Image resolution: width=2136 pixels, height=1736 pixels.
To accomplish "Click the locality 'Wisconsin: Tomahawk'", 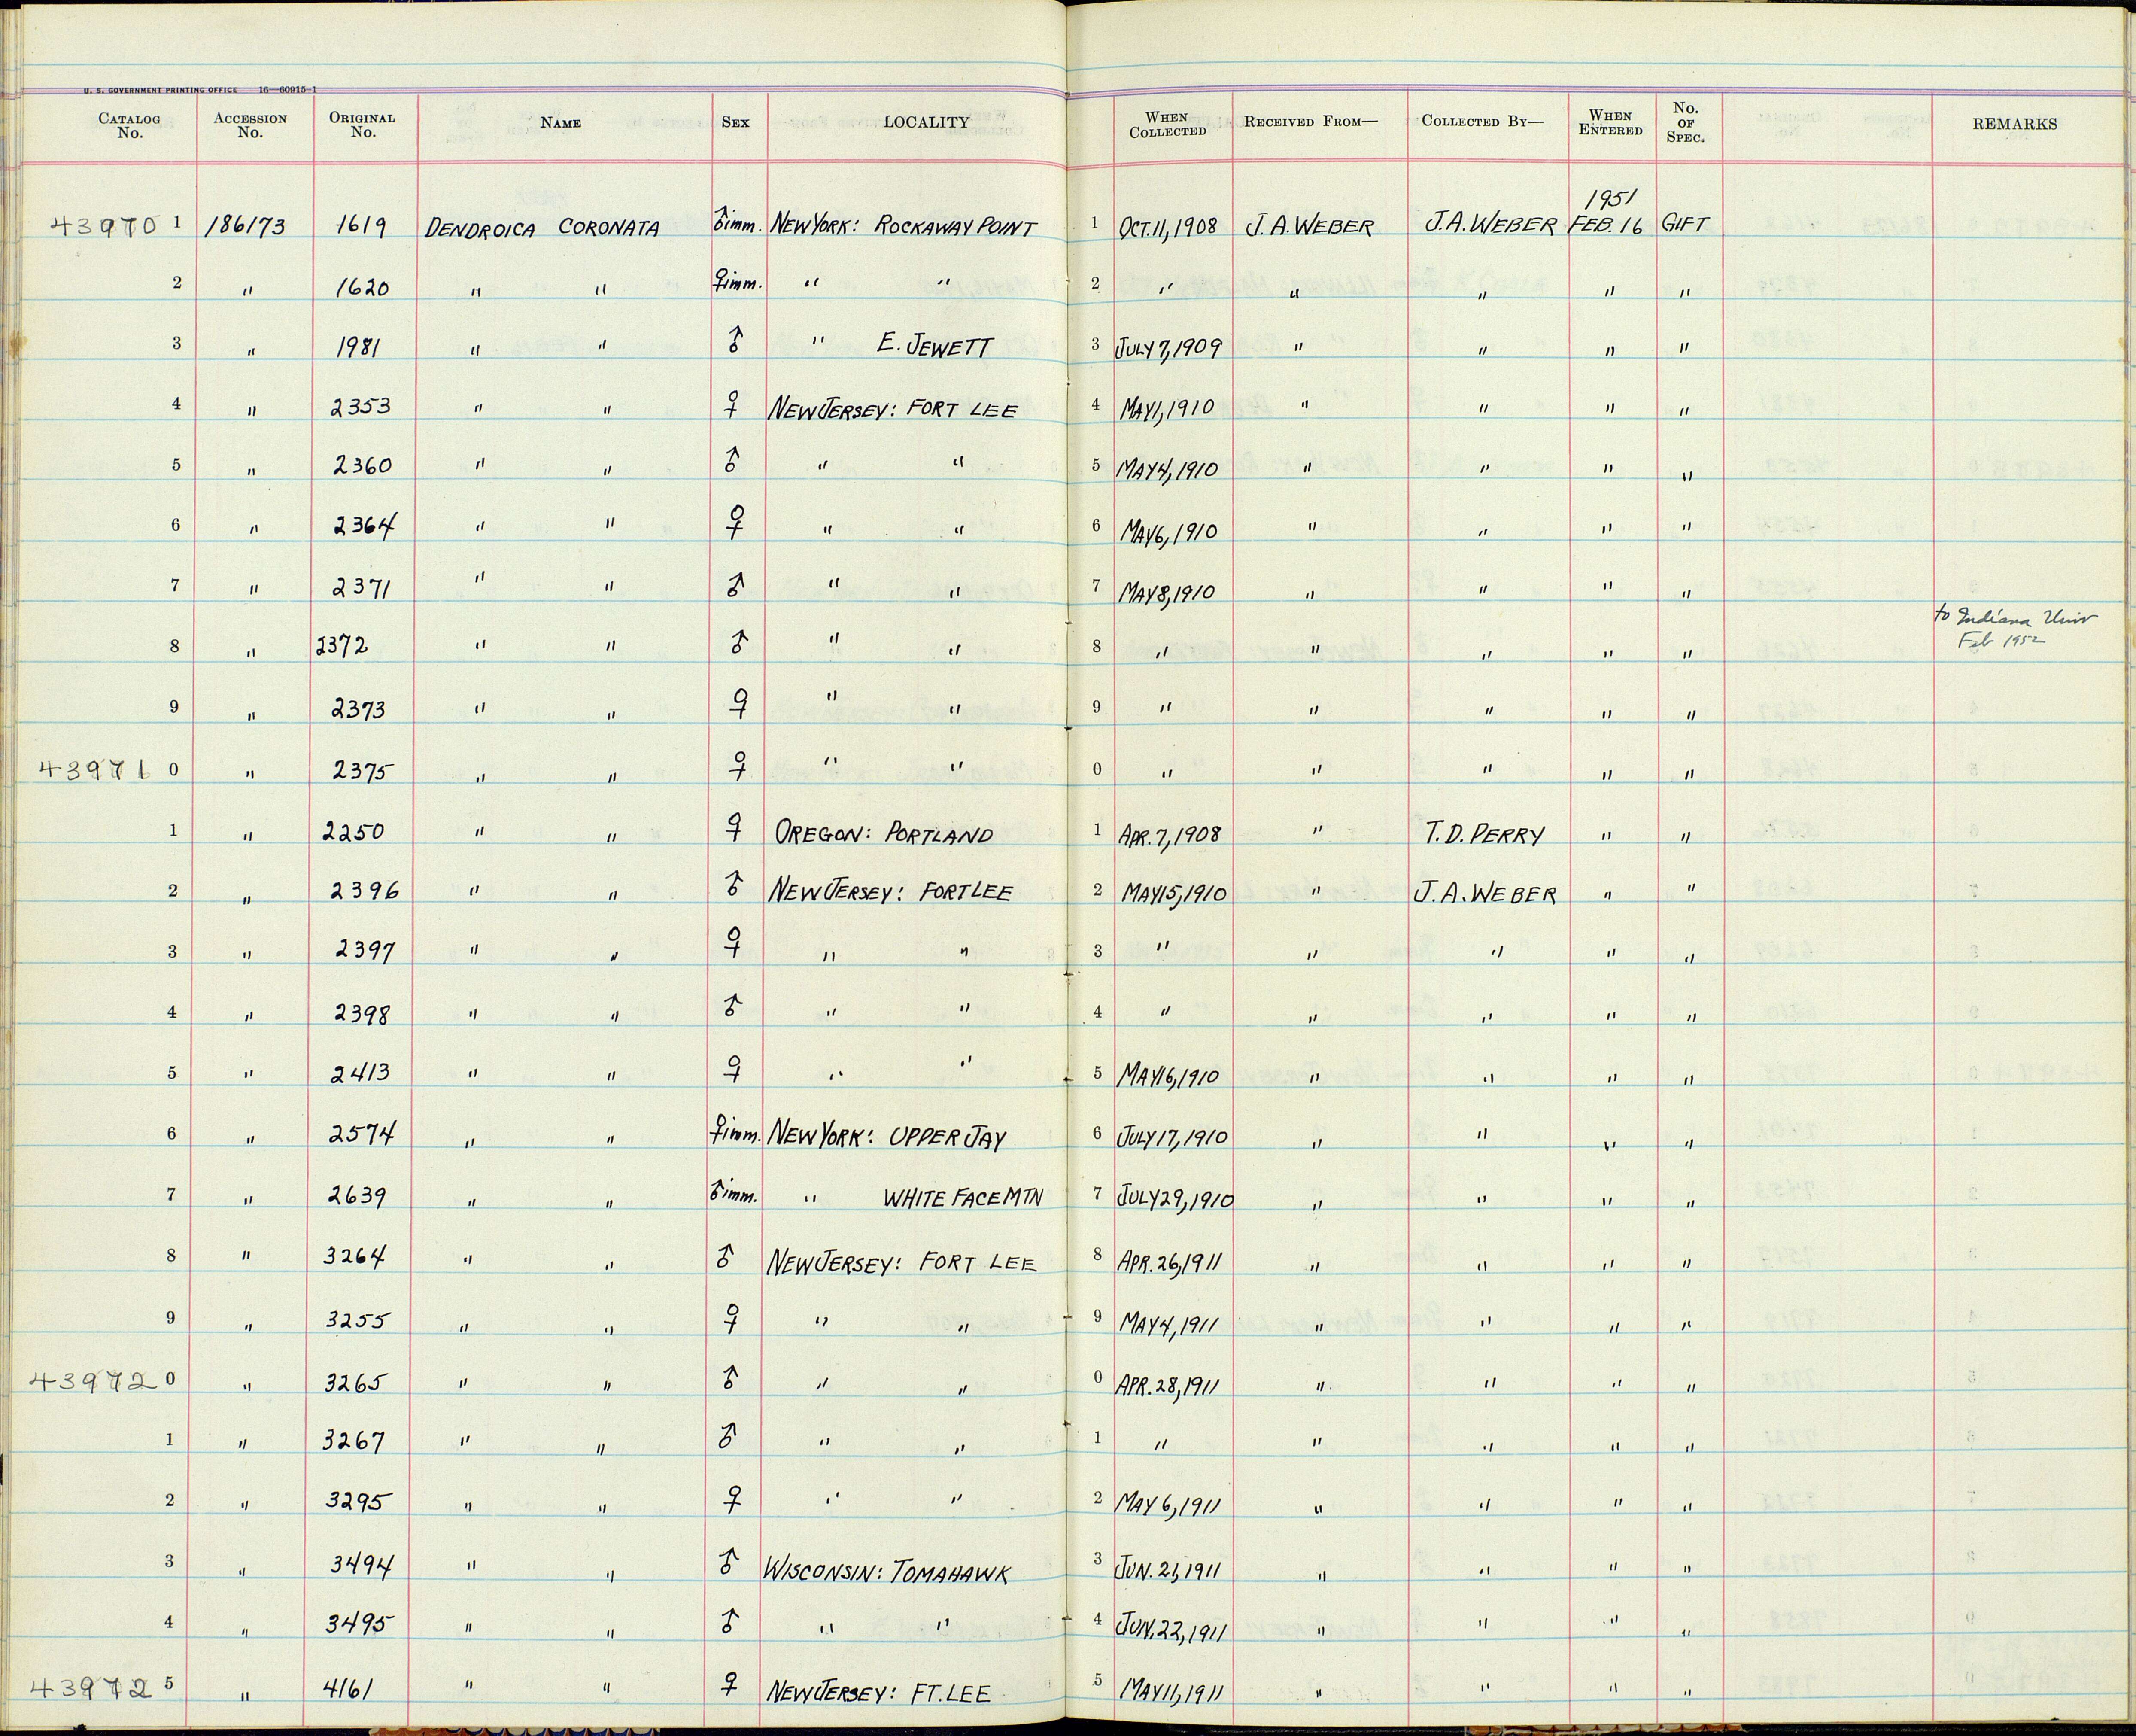I will pyautogui.click(x=887, y=1573).
